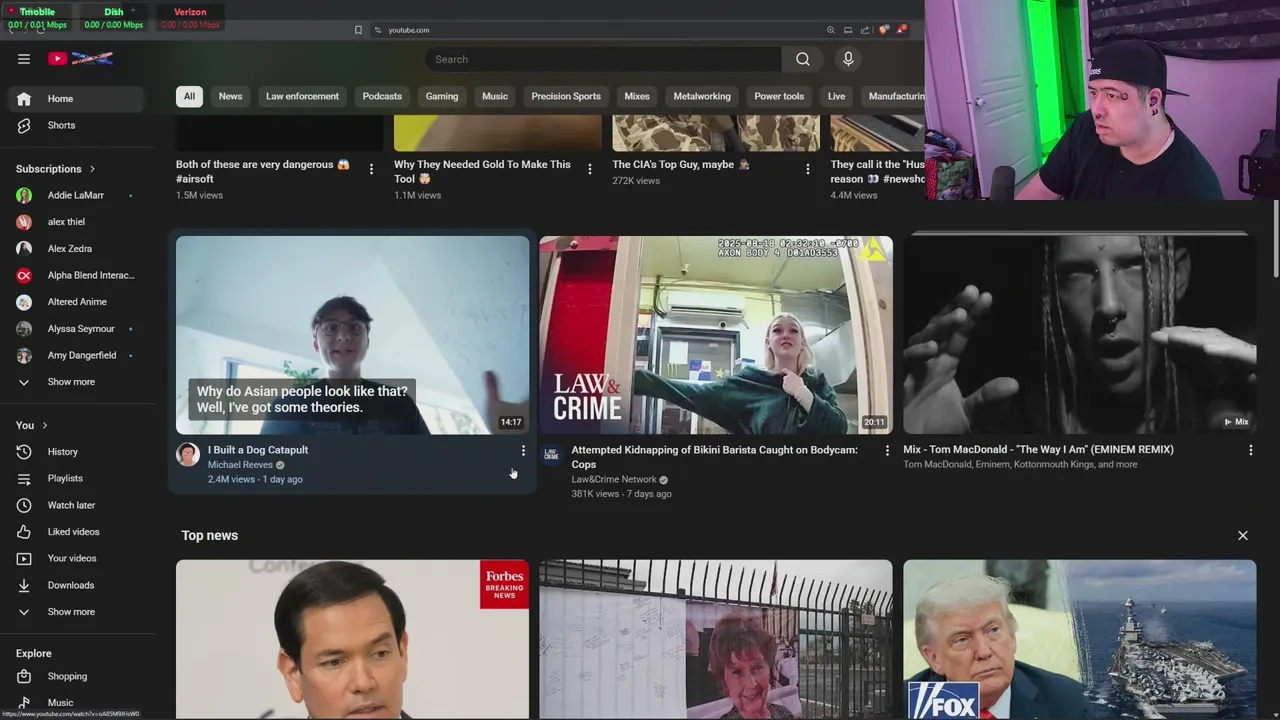Open the hamburger guide menu
This screenshot has width=1280, height=720.
coord(24,59)
